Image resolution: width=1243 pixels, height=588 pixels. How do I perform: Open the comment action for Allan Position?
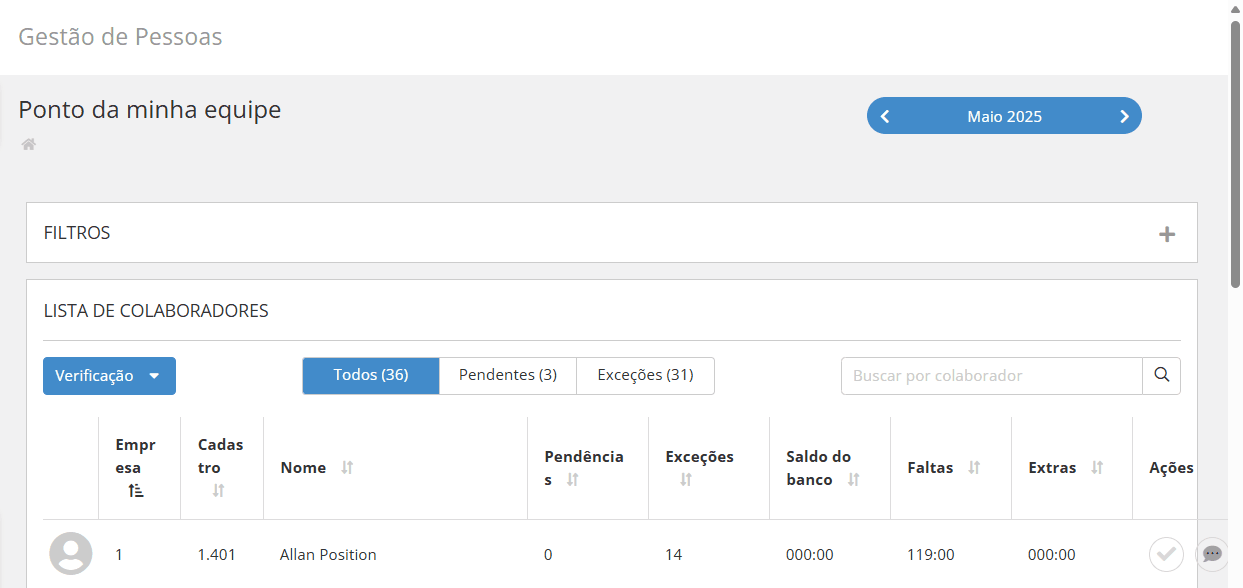(x=1211, y=553)
